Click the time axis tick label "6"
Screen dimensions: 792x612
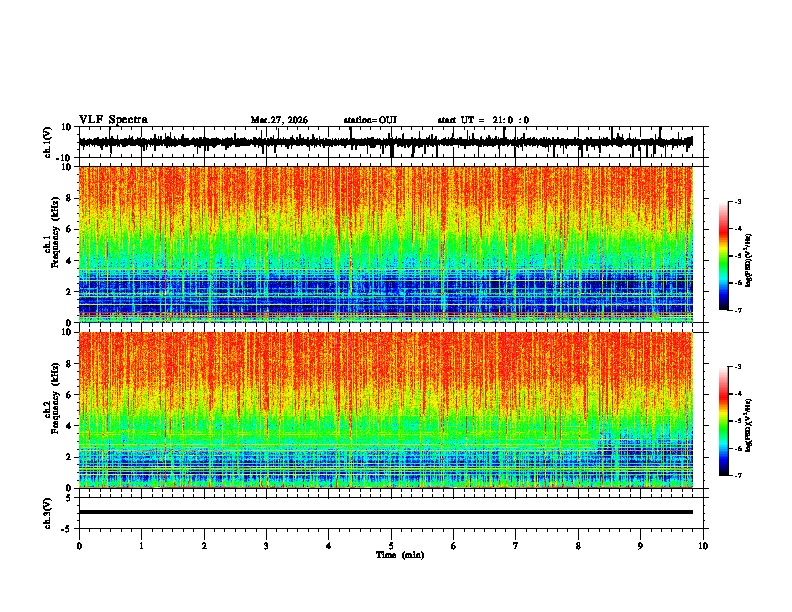pos(454,546)
